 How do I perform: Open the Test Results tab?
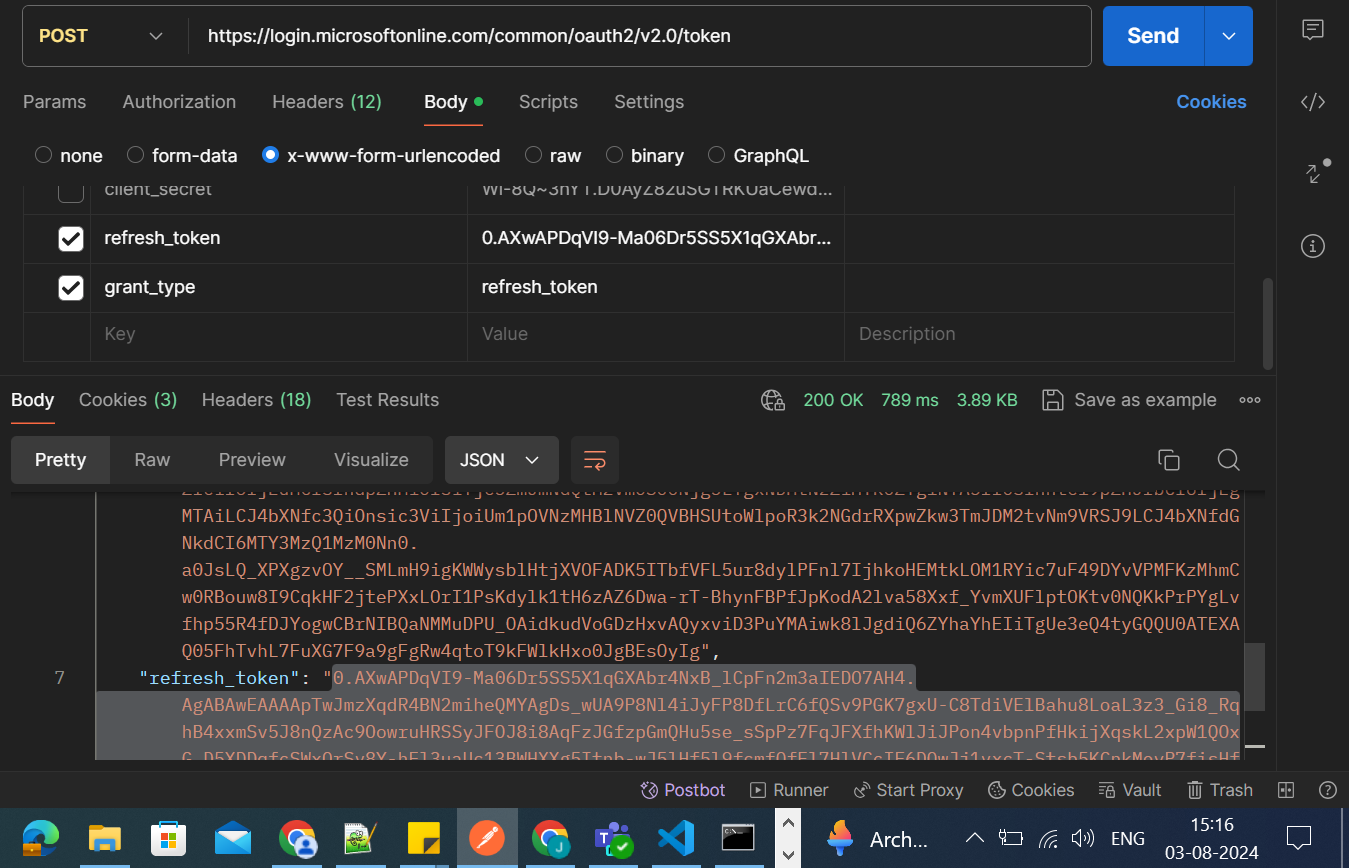coord(387,400)
